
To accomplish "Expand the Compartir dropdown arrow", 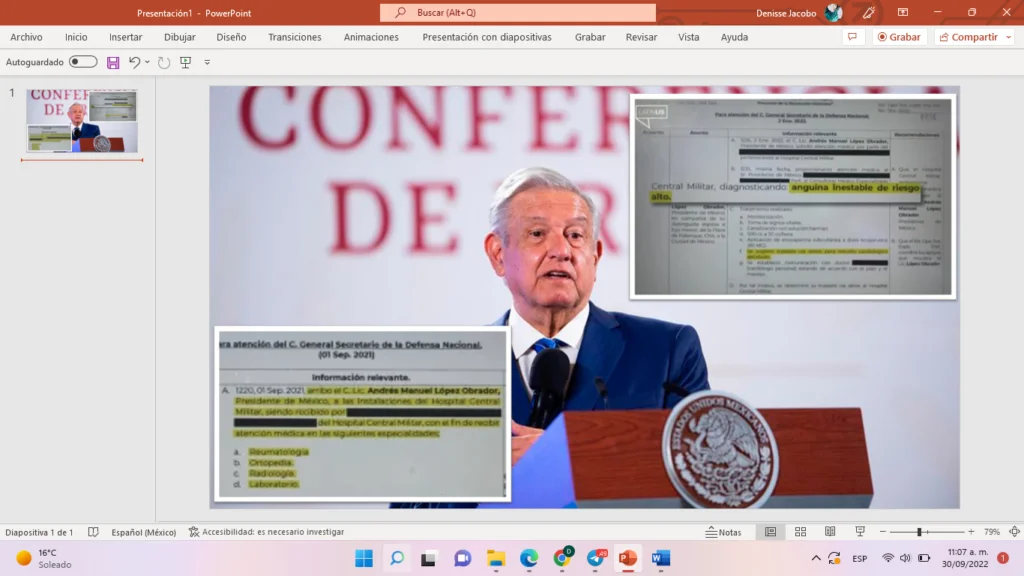I will [x=1008, y=37].
